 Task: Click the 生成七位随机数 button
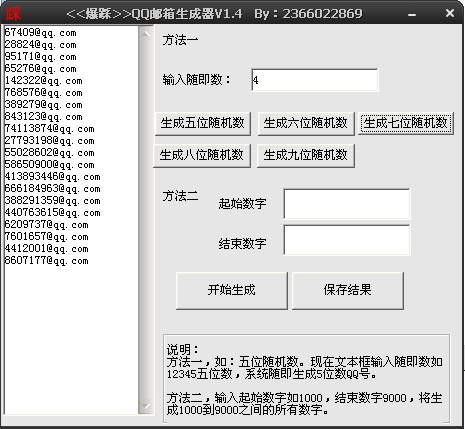tap(406, 124)
